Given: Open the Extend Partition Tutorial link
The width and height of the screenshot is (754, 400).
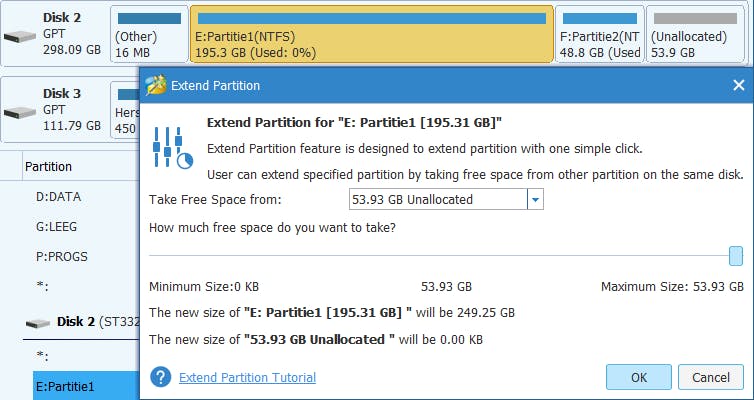Looking at the screenshot, I should pos(247,378).
